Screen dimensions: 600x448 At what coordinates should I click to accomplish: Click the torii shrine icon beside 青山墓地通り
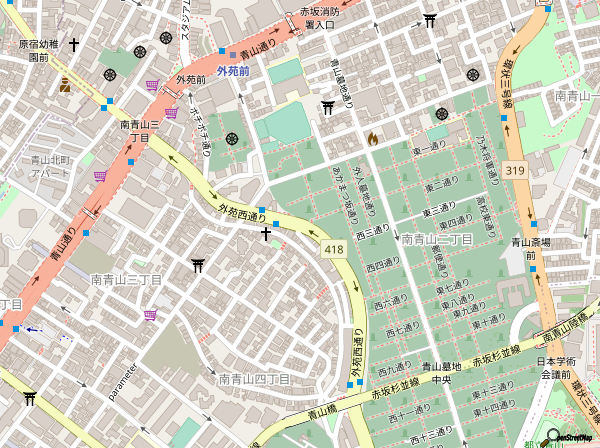[327, 108]
